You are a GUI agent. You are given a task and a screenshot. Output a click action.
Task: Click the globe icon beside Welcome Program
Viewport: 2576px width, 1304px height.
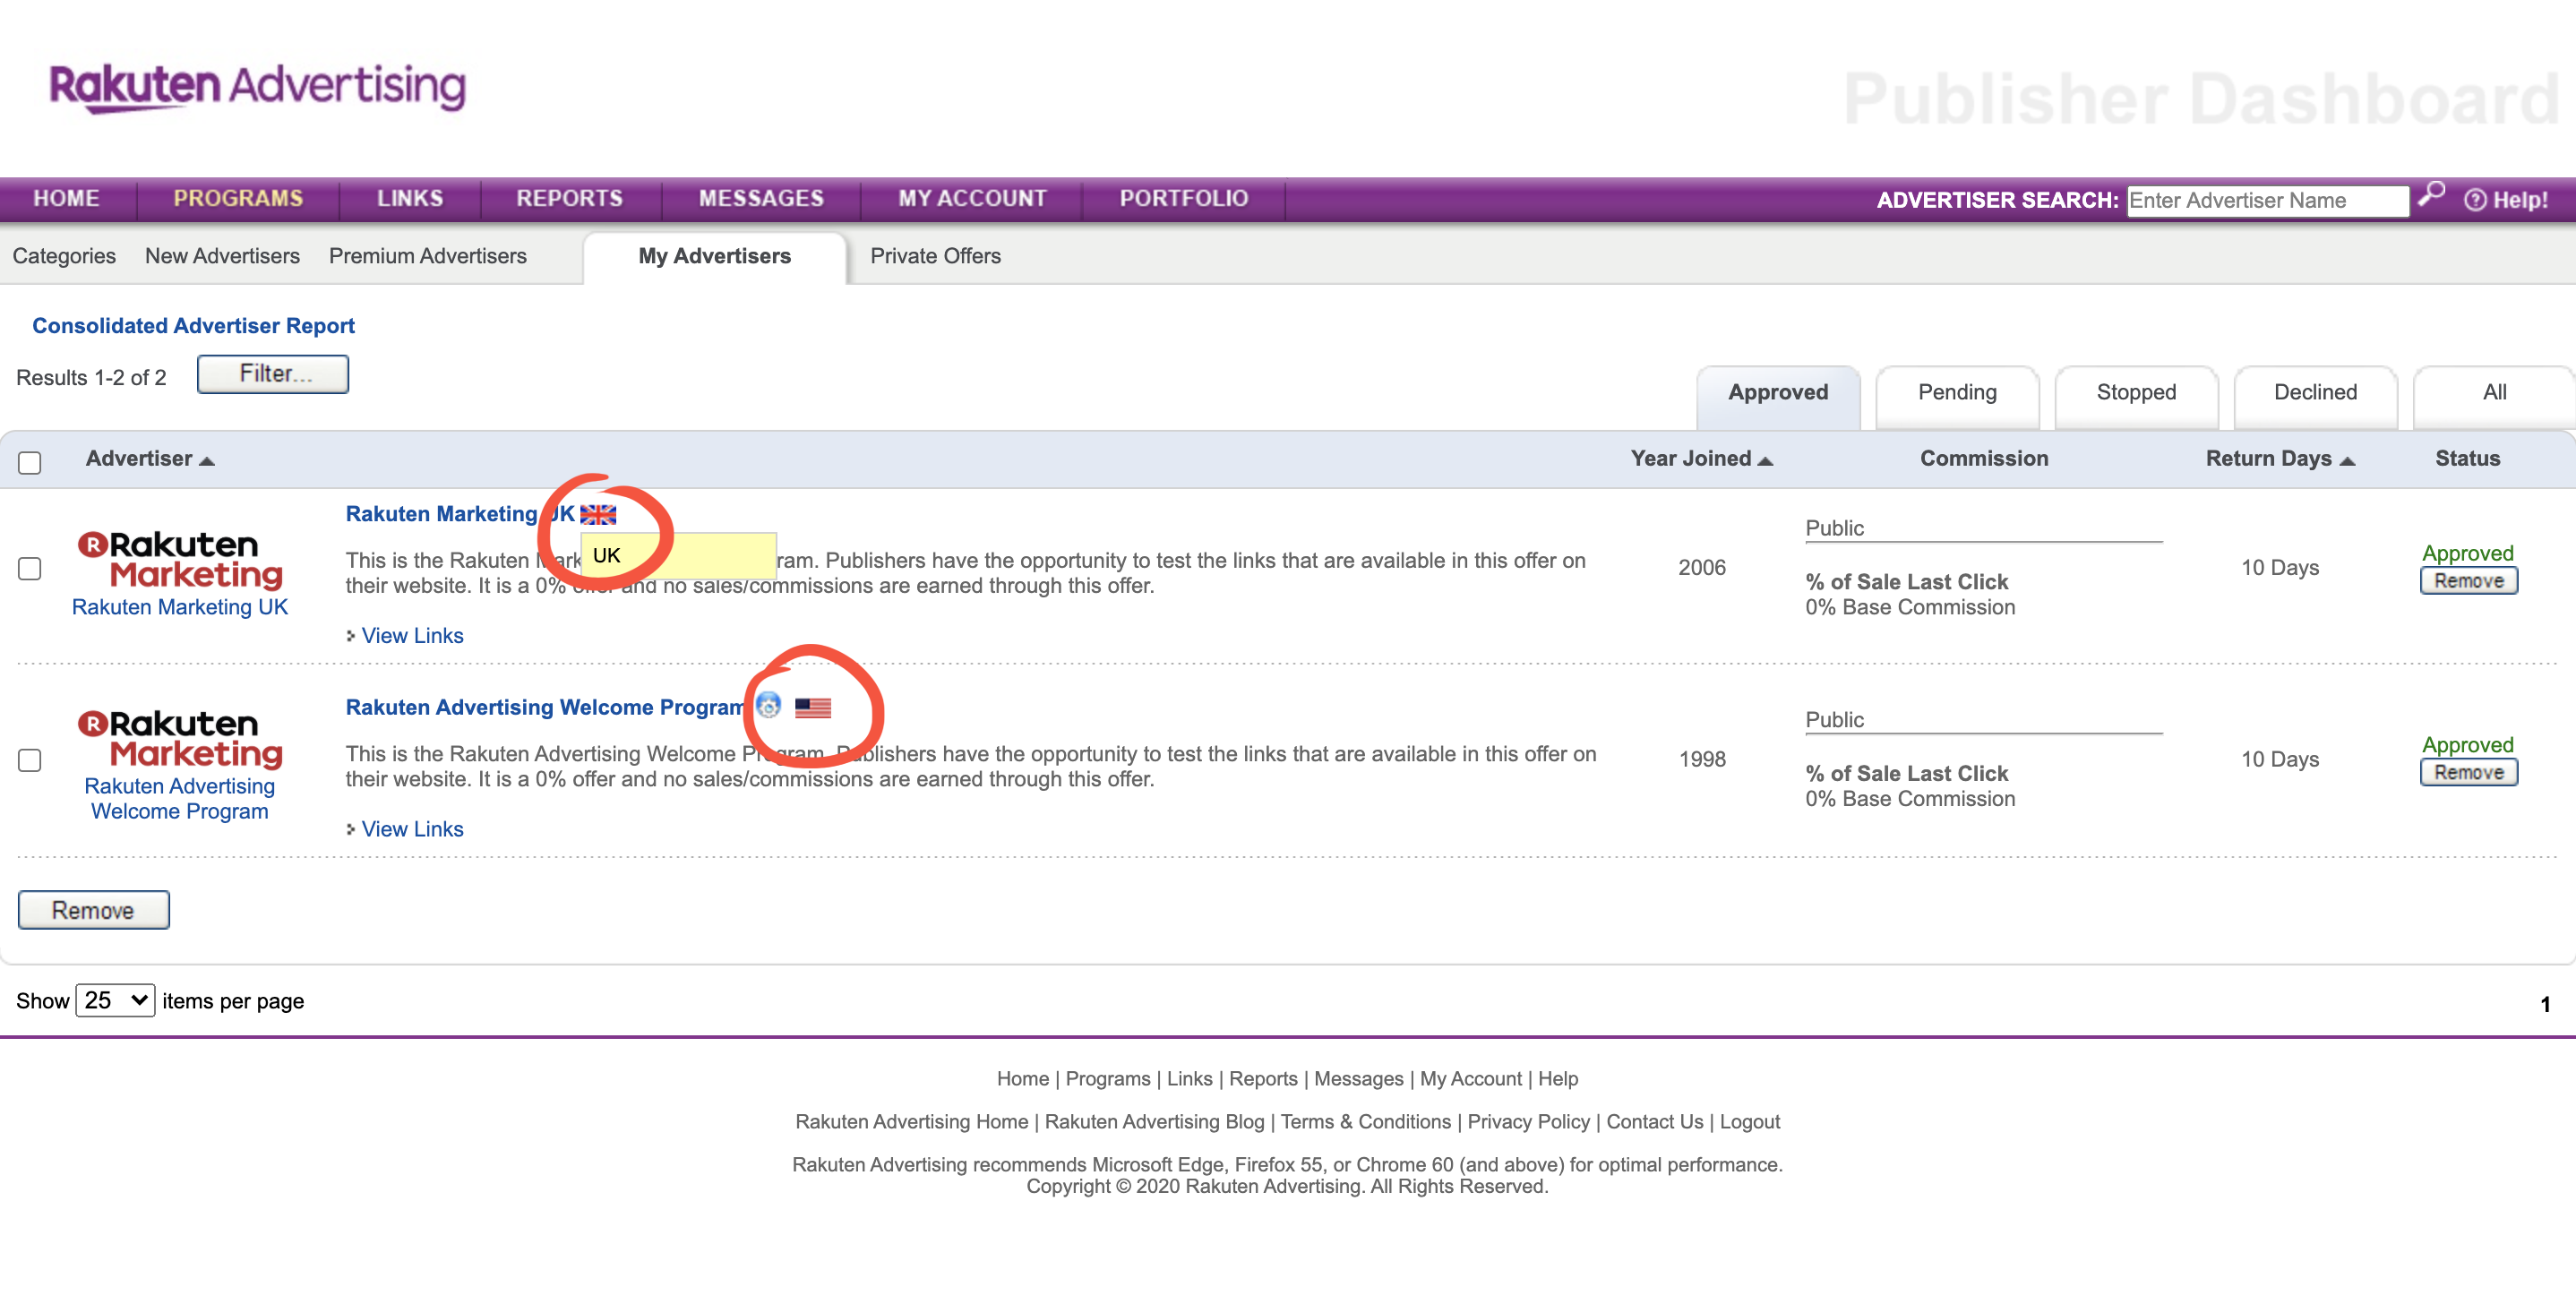click(768, 706)
